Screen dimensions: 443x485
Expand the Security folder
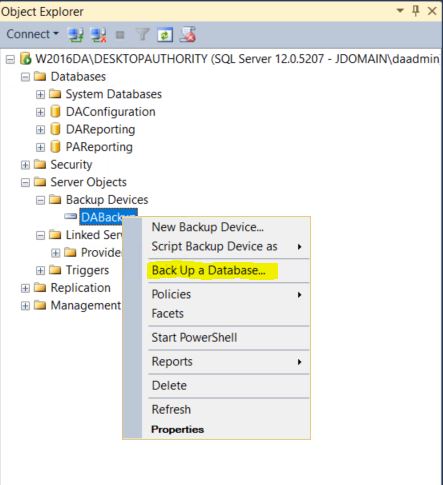pos(25,165)
